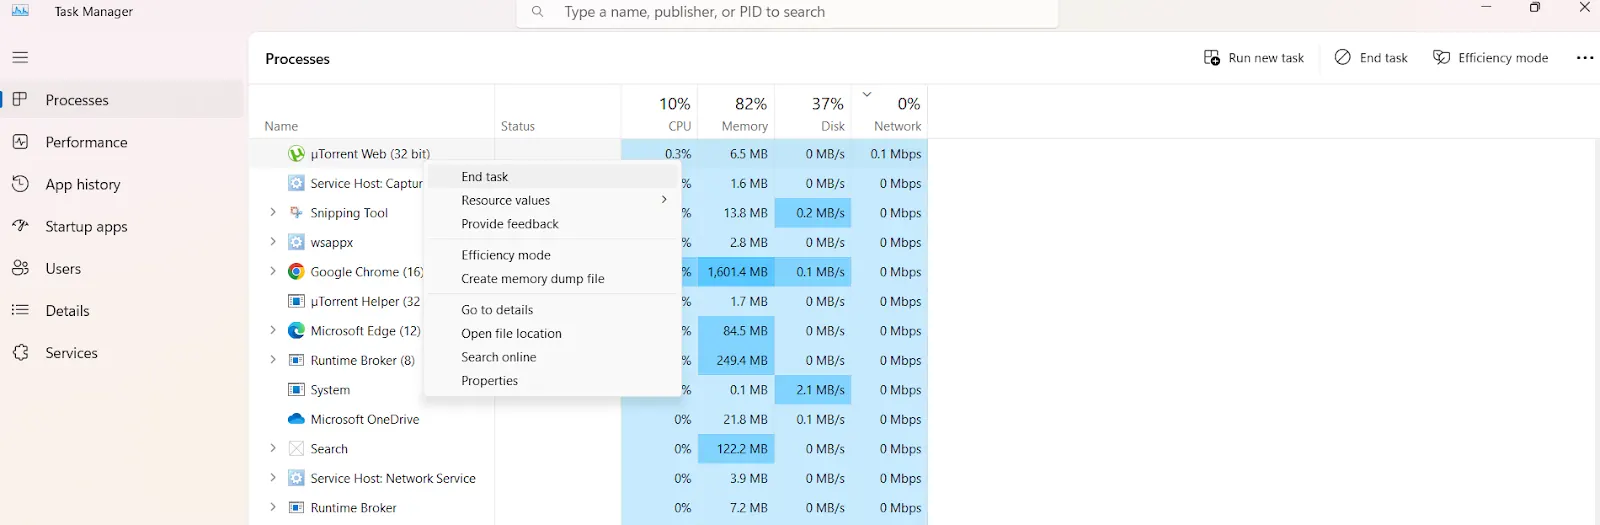Click the Google Chrome process icon
Image resolution: width=1600 pixels, height=525 pixels.
pyautogui.click(x=296, y=272)
